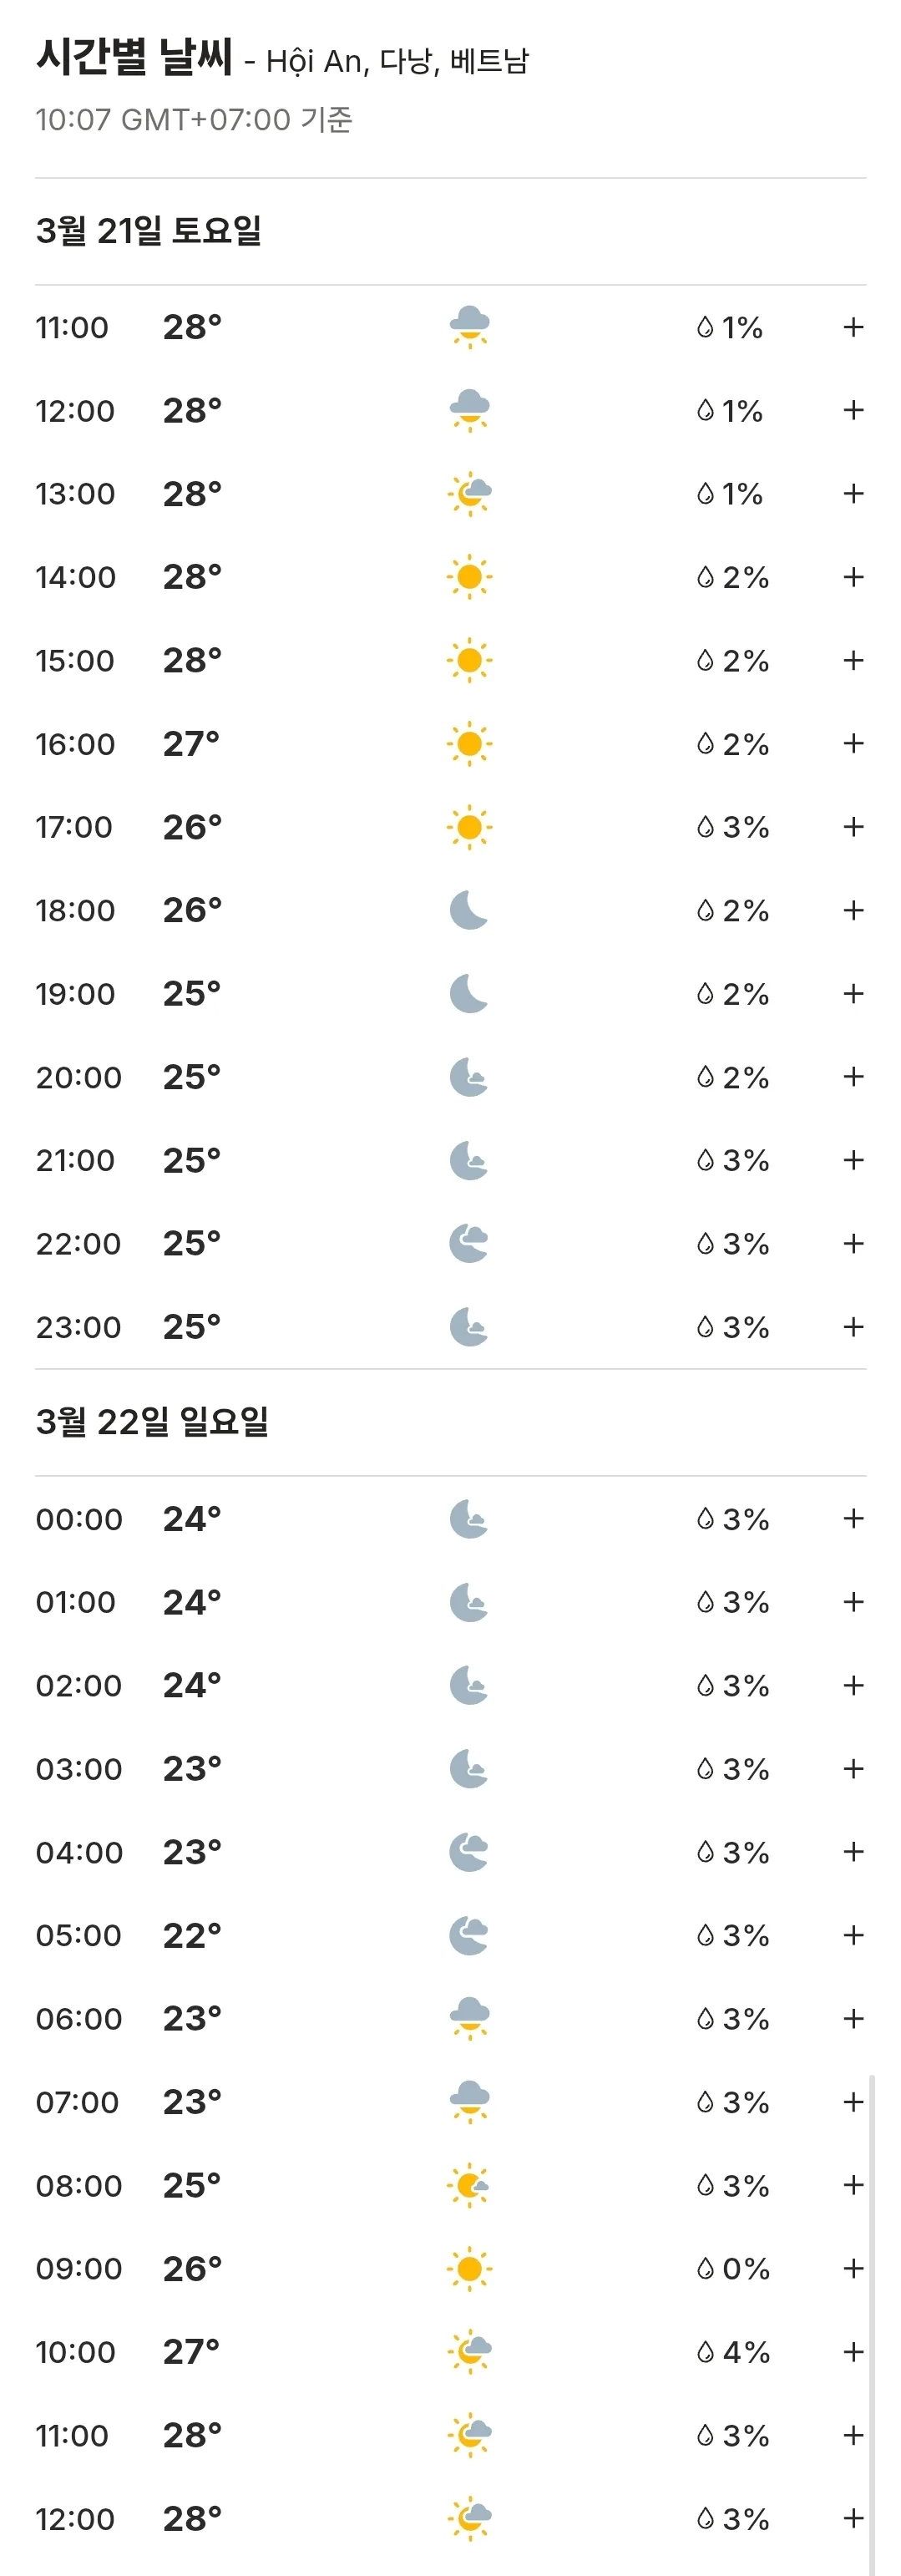Click the clear night moon icon at 18:00
Viewport: 901px width, 2576px height.
click(x=469, y=911)
